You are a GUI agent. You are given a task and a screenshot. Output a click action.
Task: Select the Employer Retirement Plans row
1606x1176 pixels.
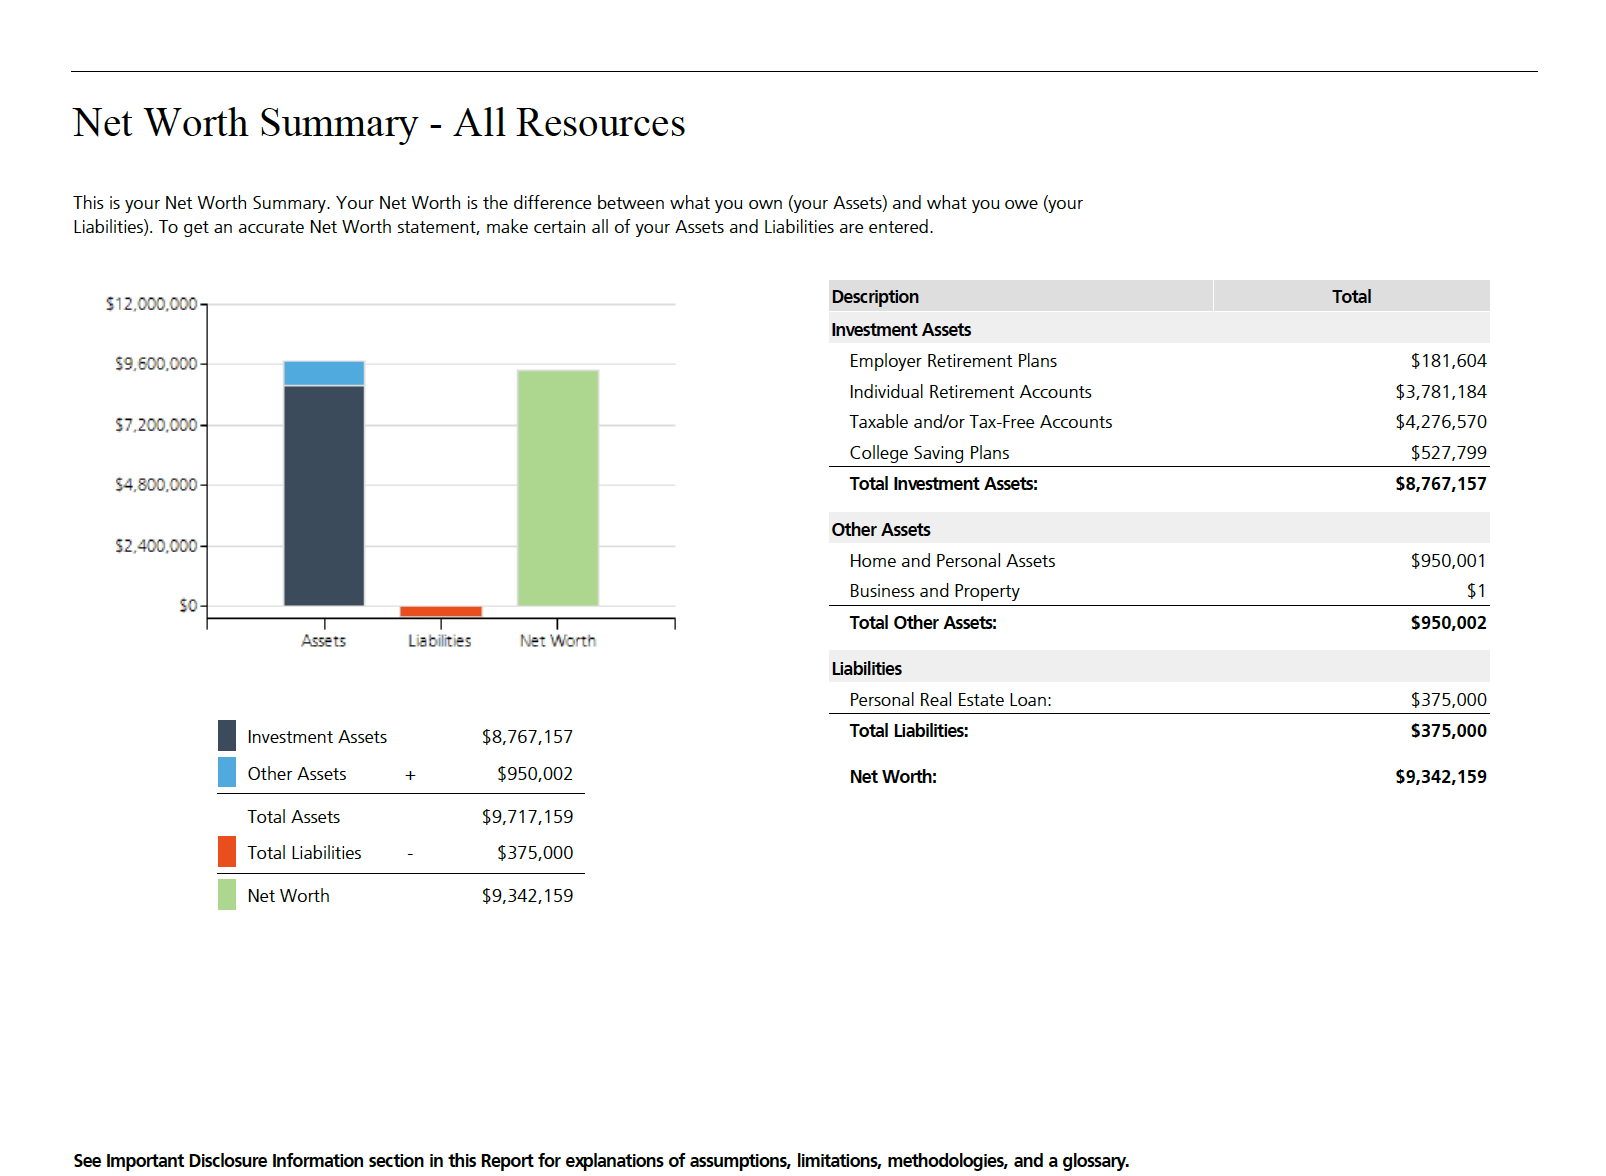coord(953,361)
